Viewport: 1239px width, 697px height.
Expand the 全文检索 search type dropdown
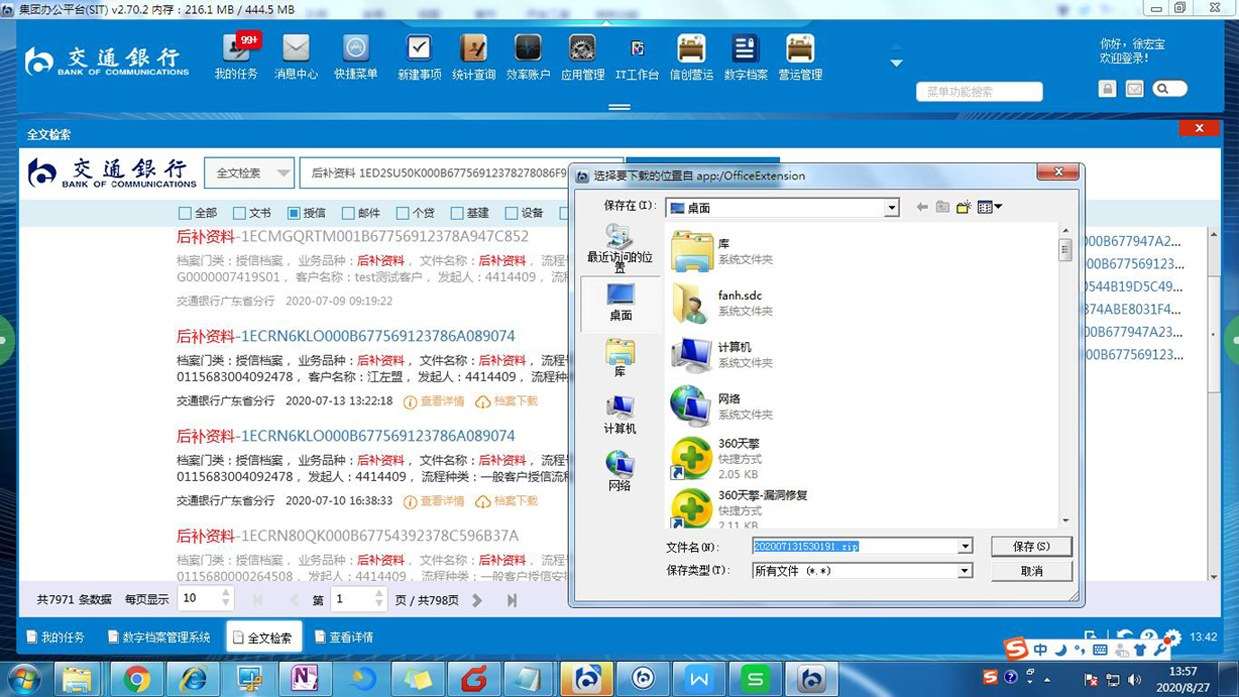(283, 173)
